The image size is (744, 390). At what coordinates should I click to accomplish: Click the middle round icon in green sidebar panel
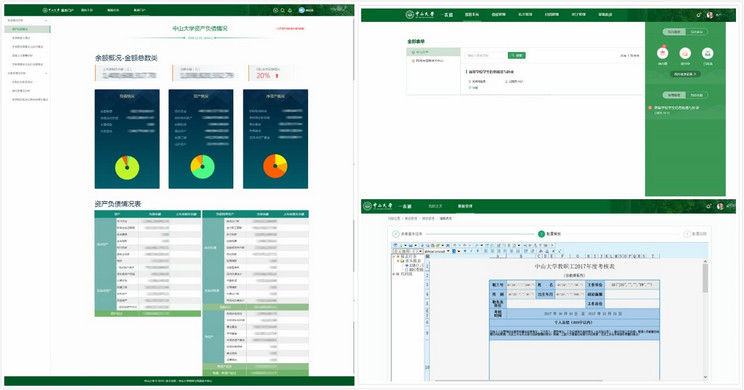(x=685, y=53)
